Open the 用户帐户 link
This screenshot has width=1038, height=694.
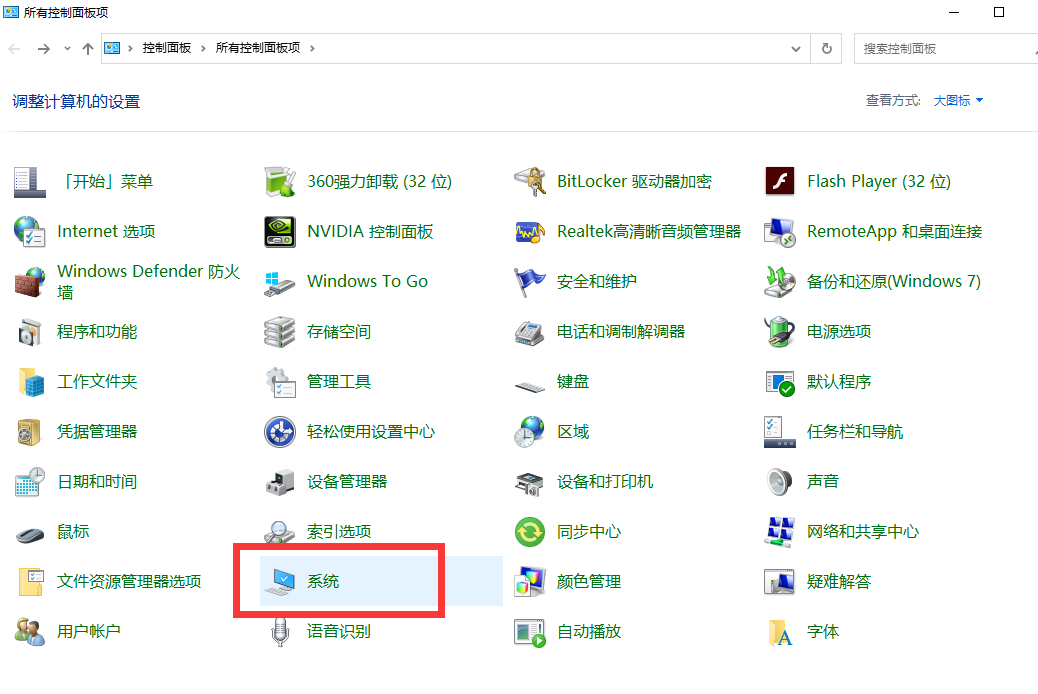pos(89,632)
